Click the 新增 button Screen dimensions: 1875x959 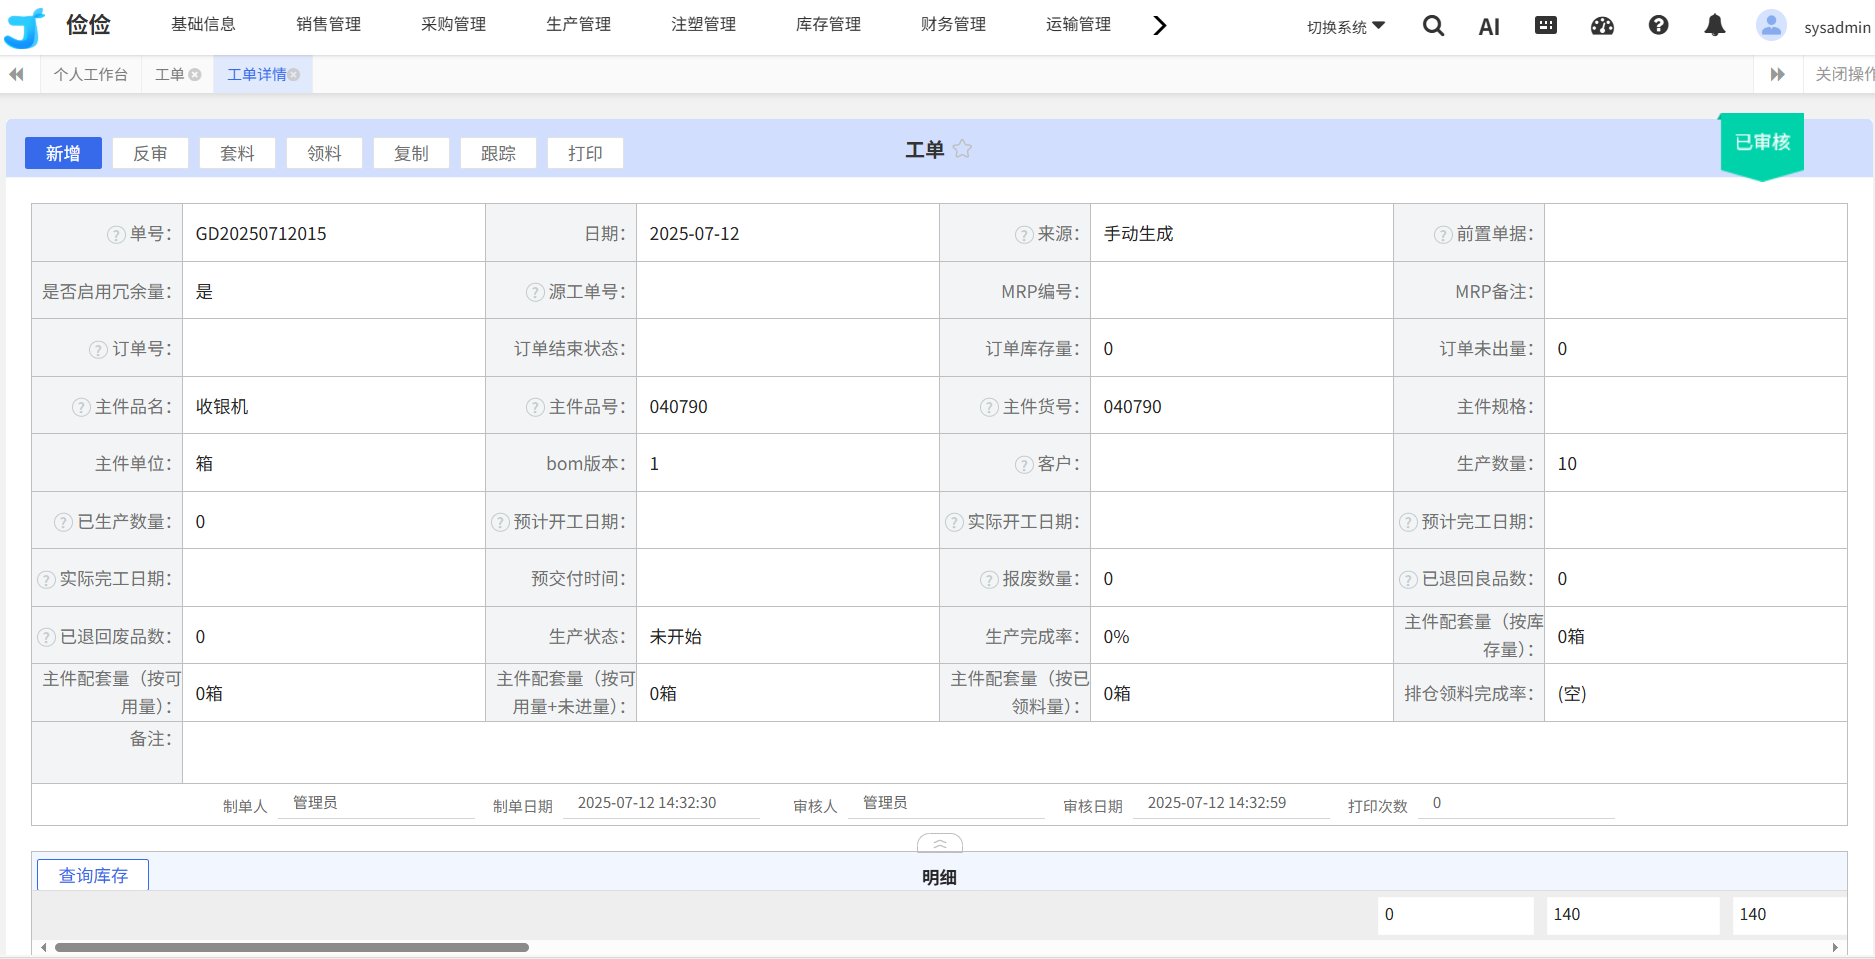(x=63, y=153)
